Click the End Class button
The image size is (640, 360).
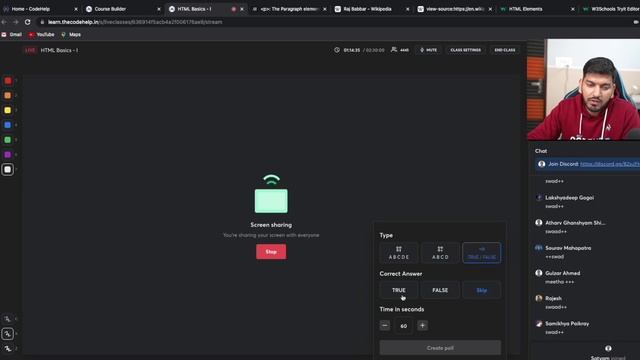[x=504, y=50]
